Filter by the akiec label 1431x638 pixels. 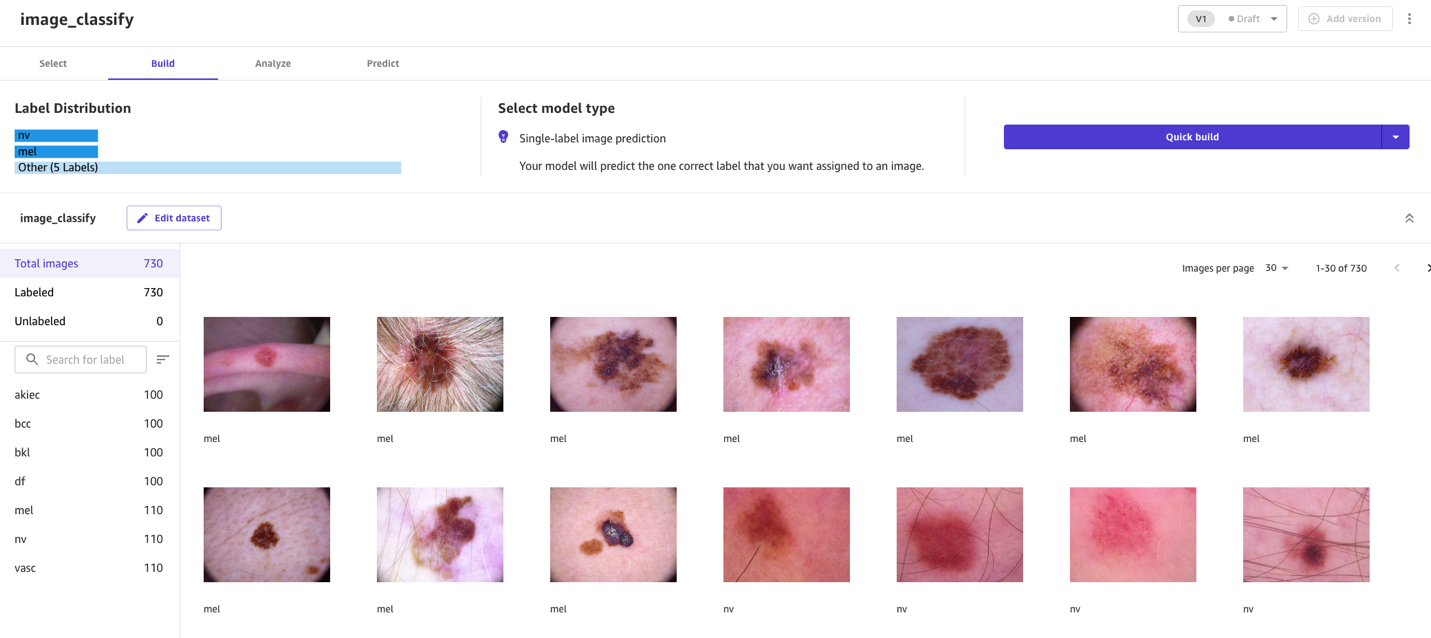click(89, 394)
